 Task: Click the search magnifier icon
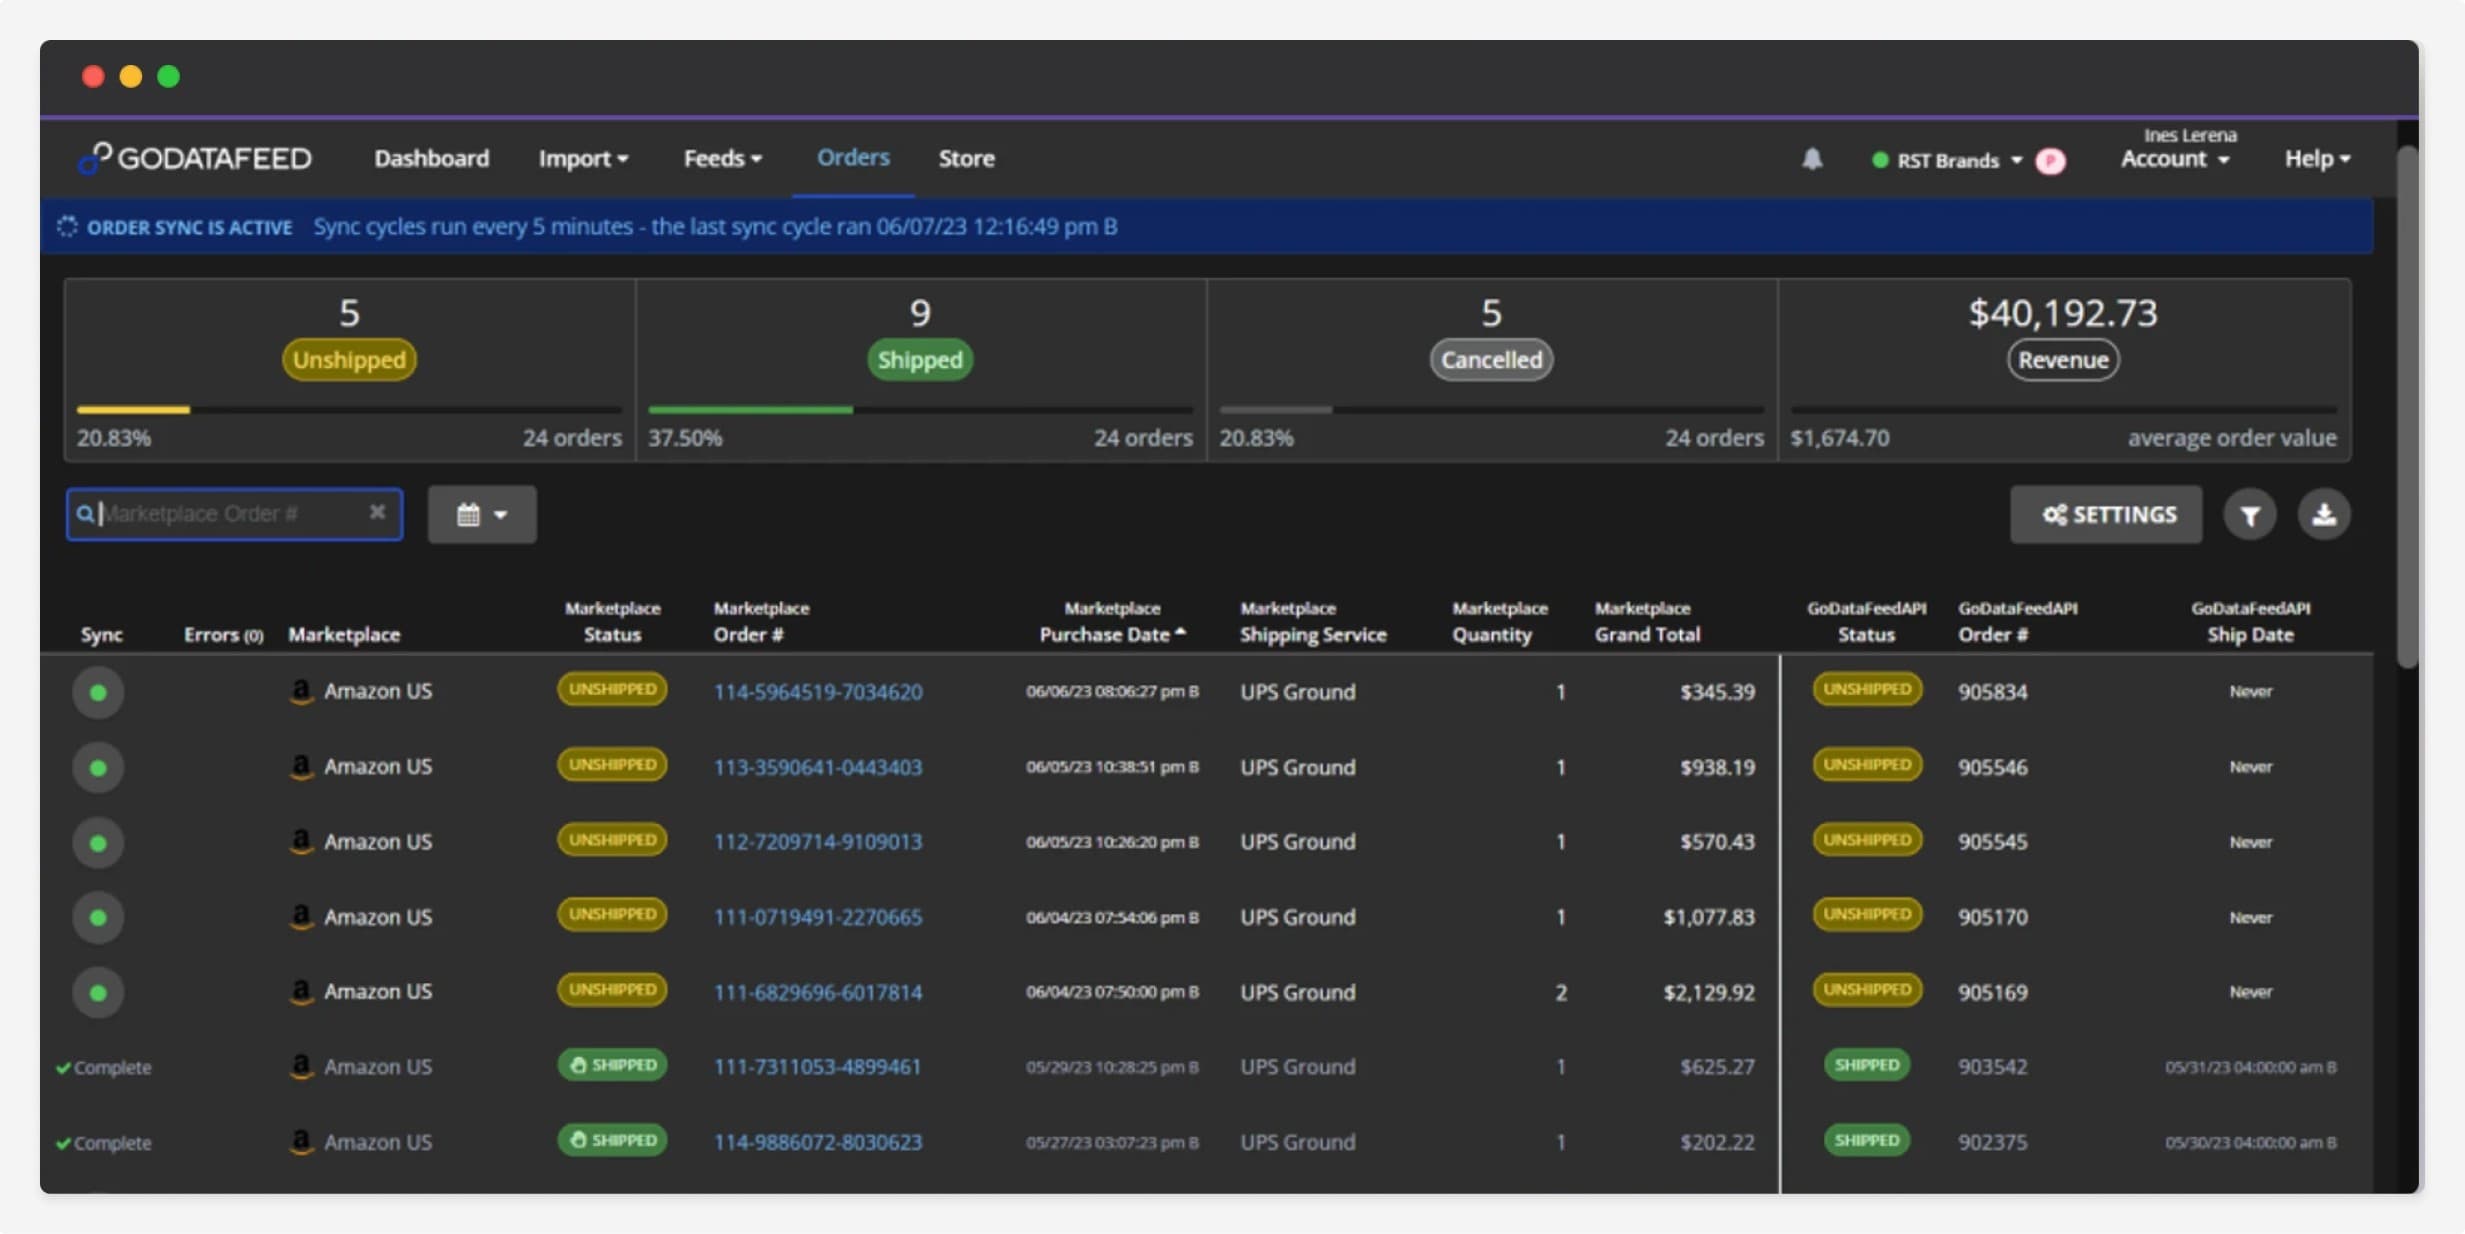pyautogui.click(x=86, y=513)
